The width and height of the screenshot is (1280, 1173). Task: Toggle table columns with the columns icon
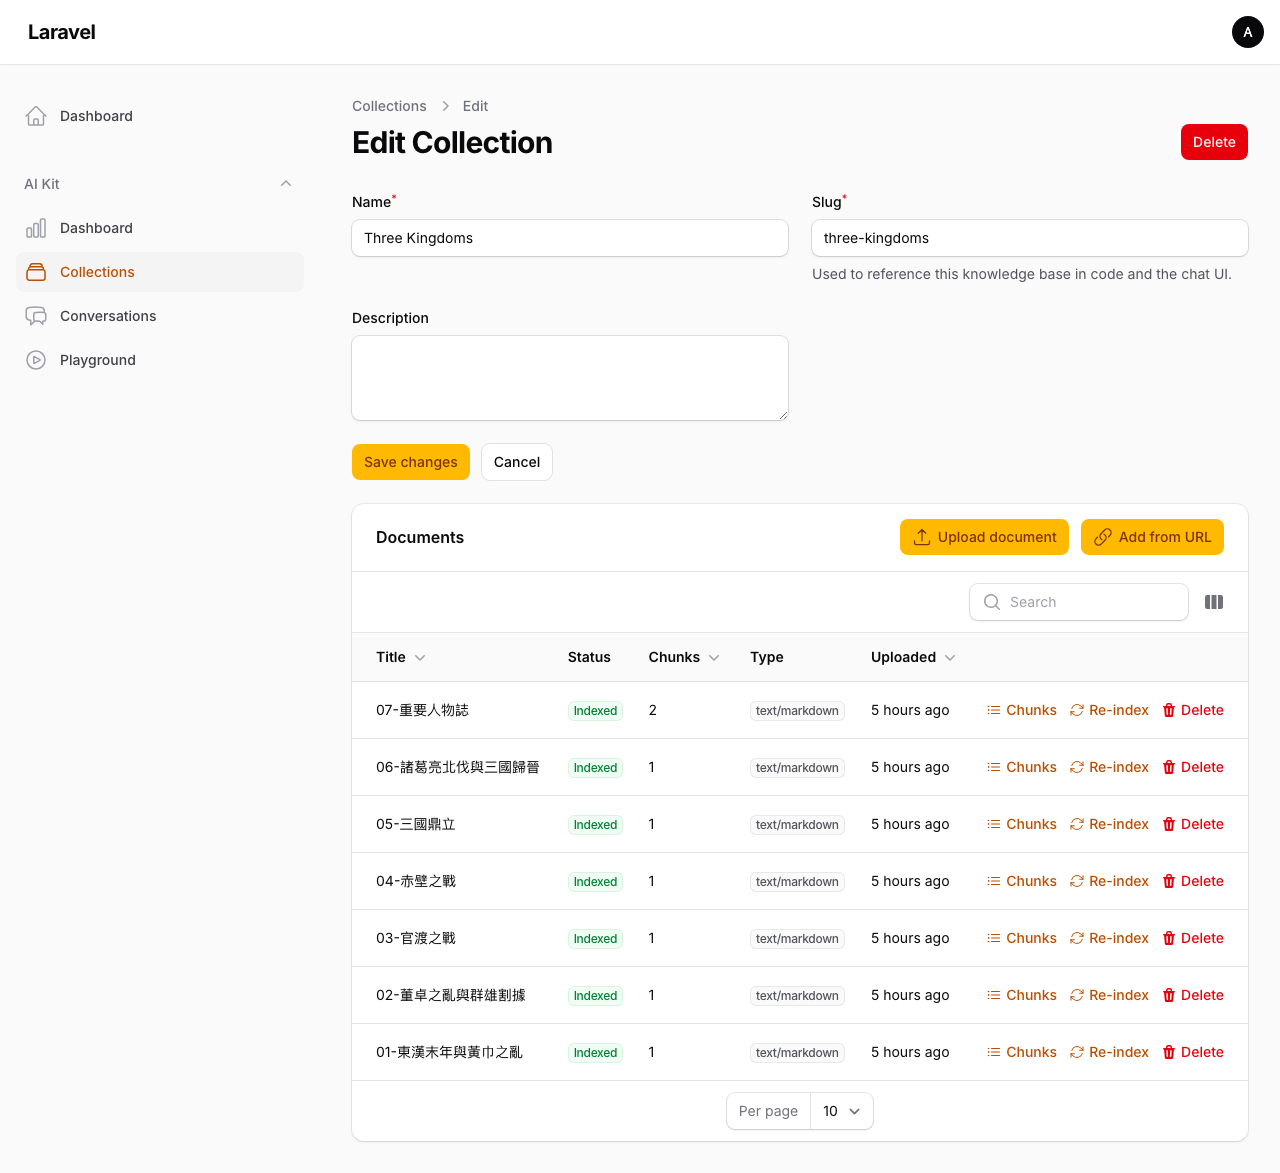coord(1214,602)
